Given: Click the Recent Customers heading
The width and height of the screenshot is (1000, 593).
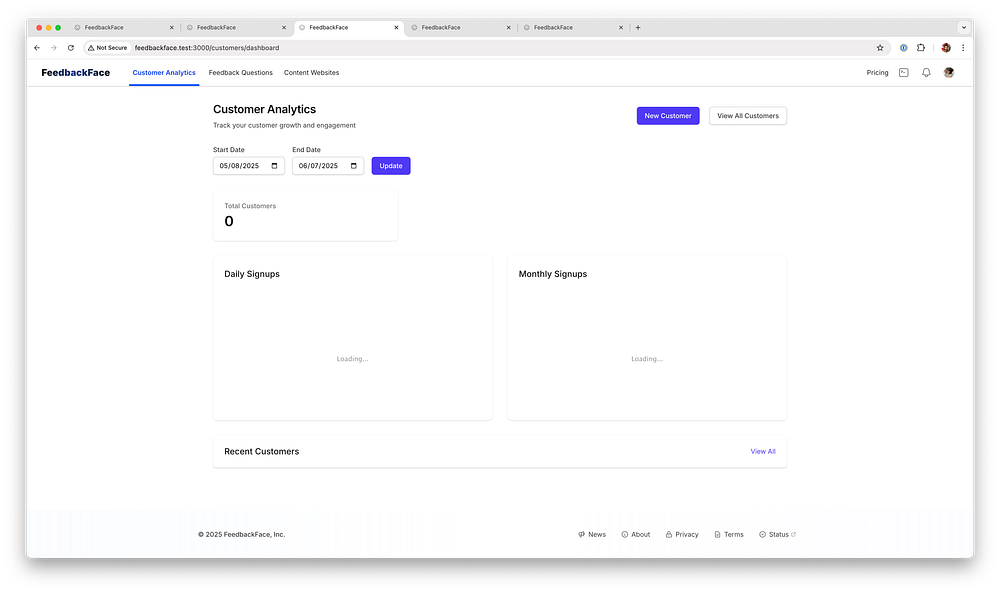Looking at the screenshot, I should (261, 451).
